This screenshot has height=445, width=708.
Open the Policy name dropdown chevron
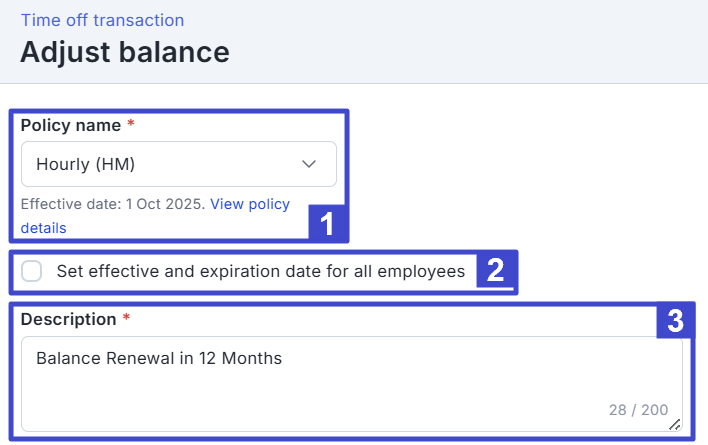[309, 164]
